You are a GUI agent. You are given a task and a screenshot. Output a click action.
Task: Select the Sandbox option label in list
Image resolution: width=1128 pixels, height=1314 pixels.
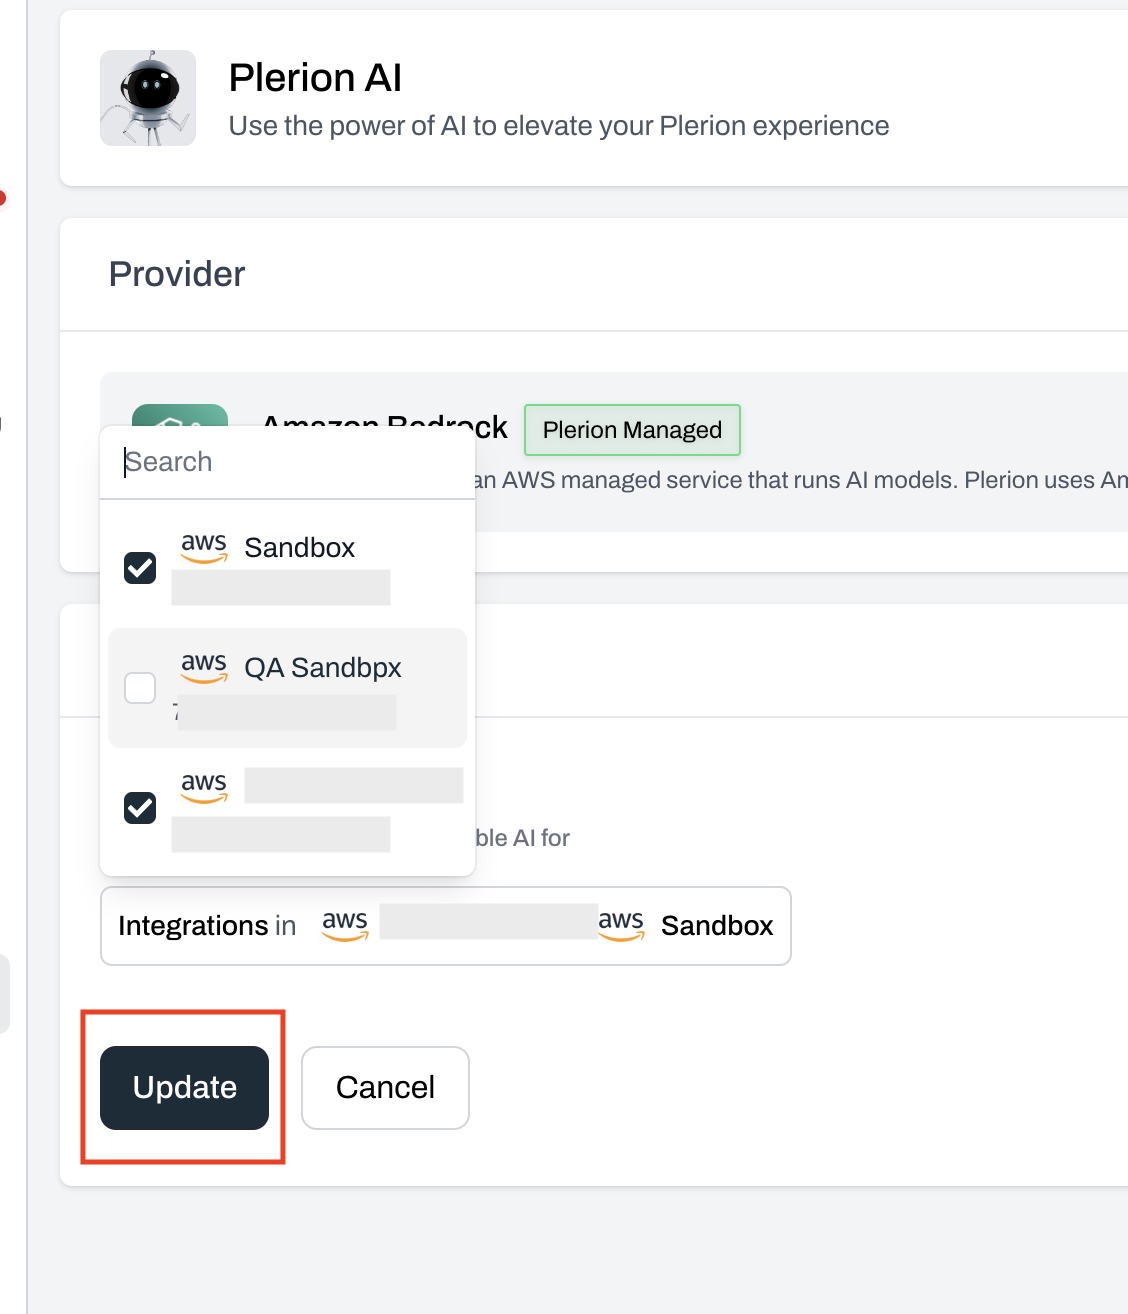tap(299, 548)
